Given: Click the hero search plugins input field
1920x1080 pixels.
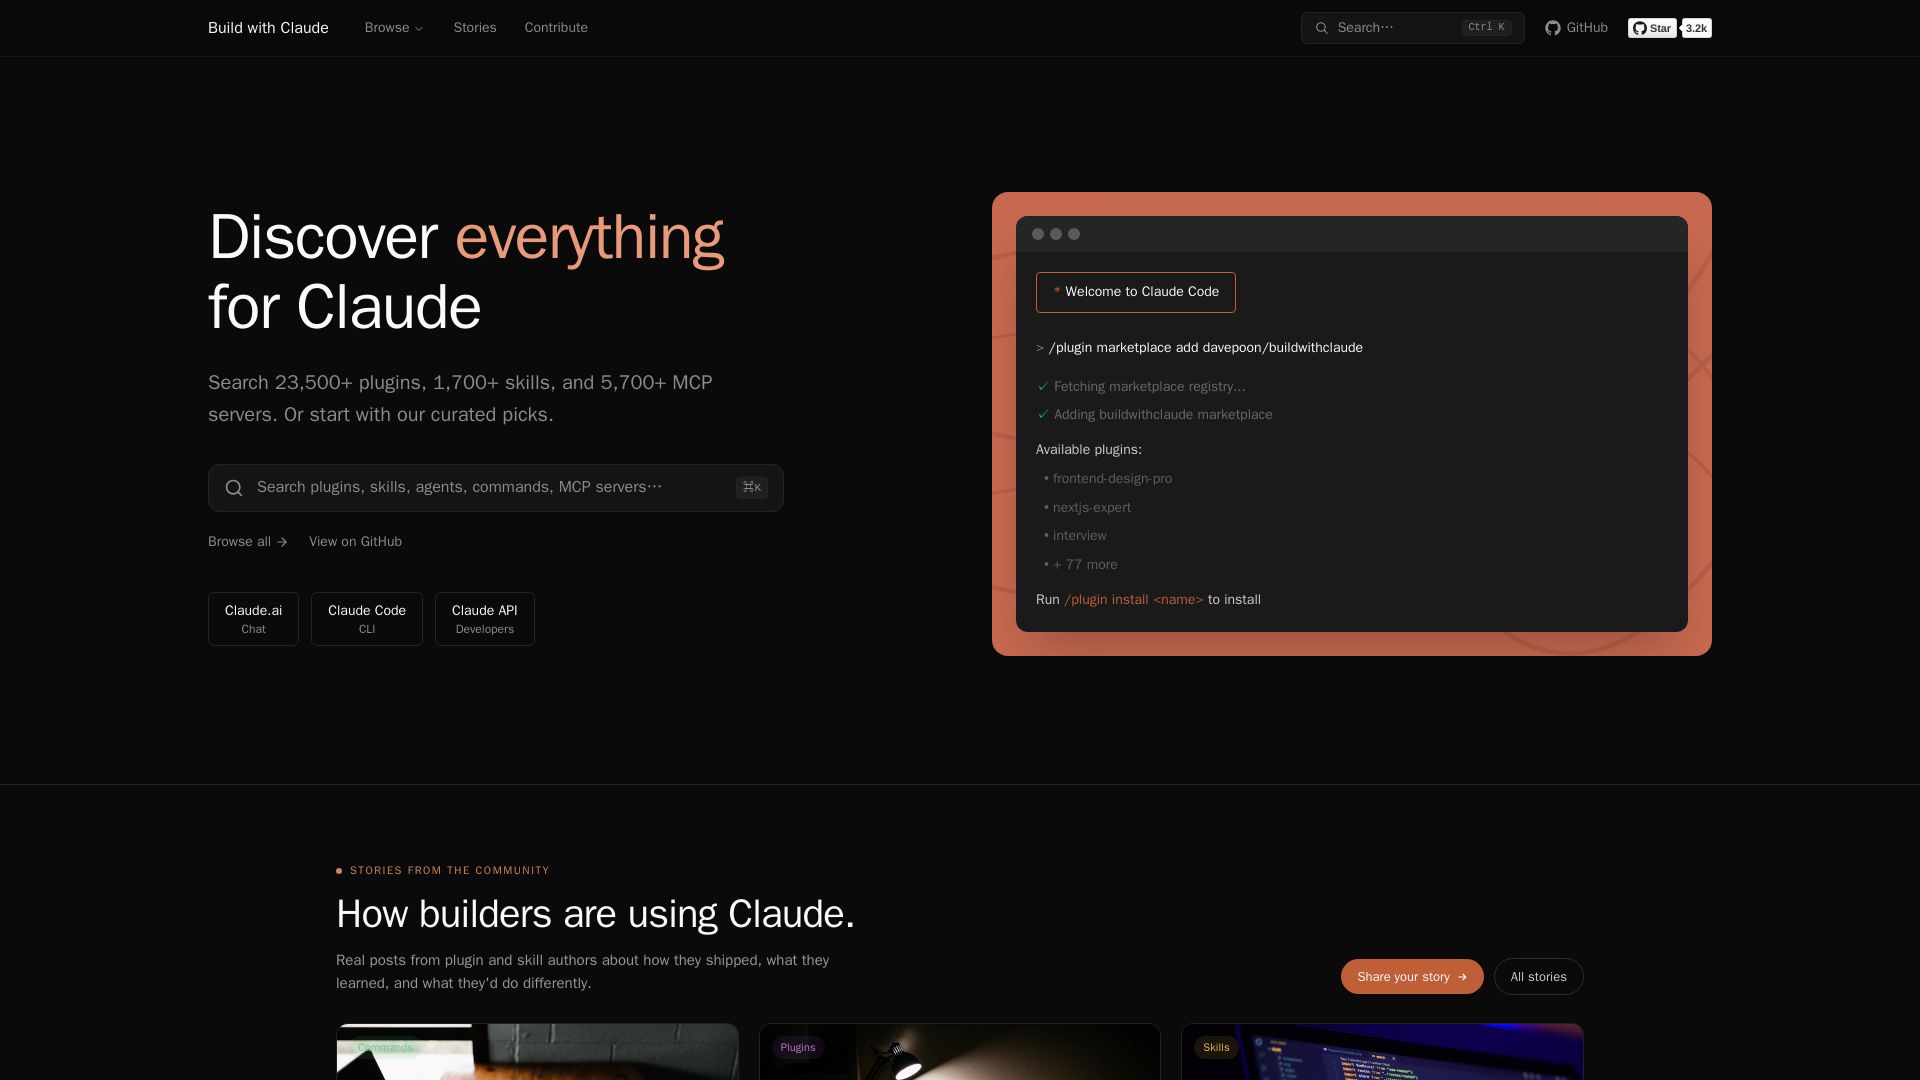Looking at the screenshot, I should pyautogui.click(x=496, y=488).
